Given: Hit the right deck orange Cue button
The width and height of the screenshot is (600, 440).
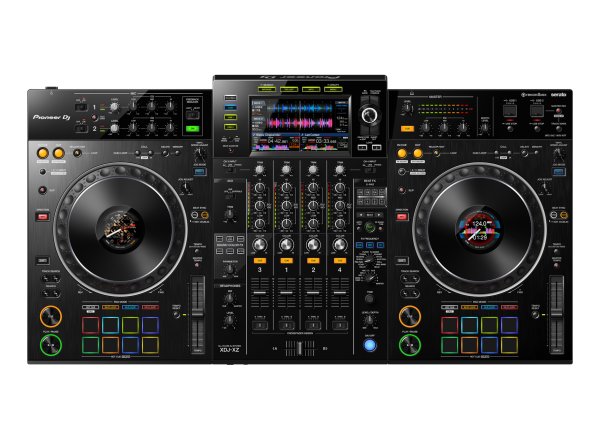Looking at the screenshot, I should click(x=410, y=316).
